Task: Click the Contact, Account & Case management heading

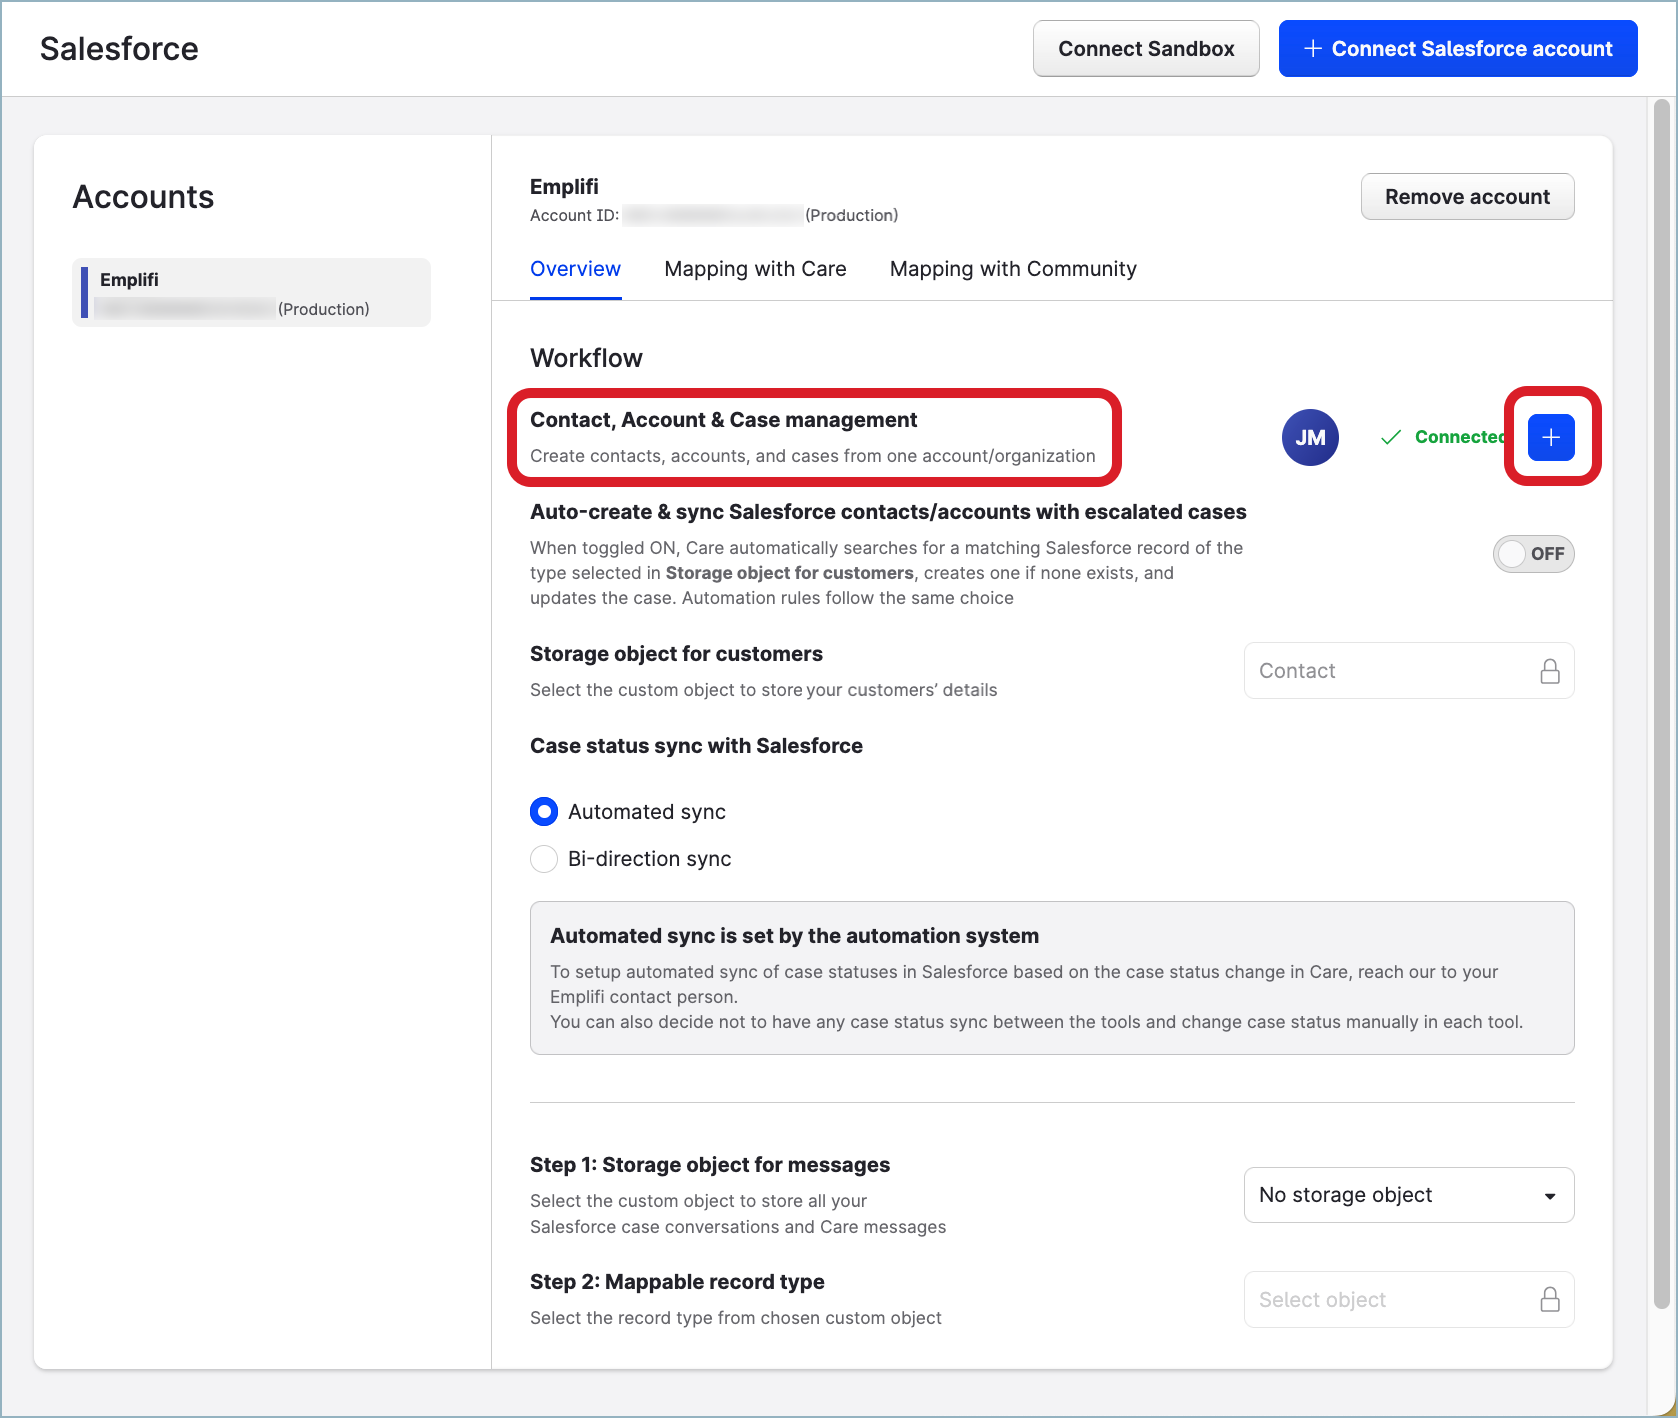Action: click(723, 420)
